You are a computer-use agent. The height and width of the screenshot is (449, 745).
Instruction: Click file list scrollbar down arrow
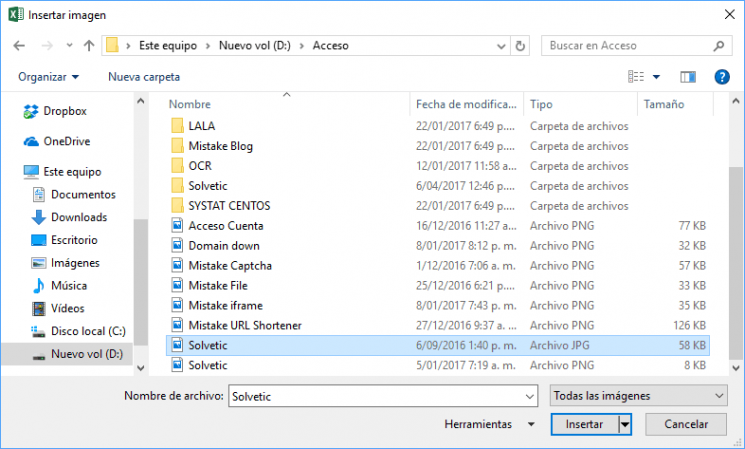click(x=735, y=368)
